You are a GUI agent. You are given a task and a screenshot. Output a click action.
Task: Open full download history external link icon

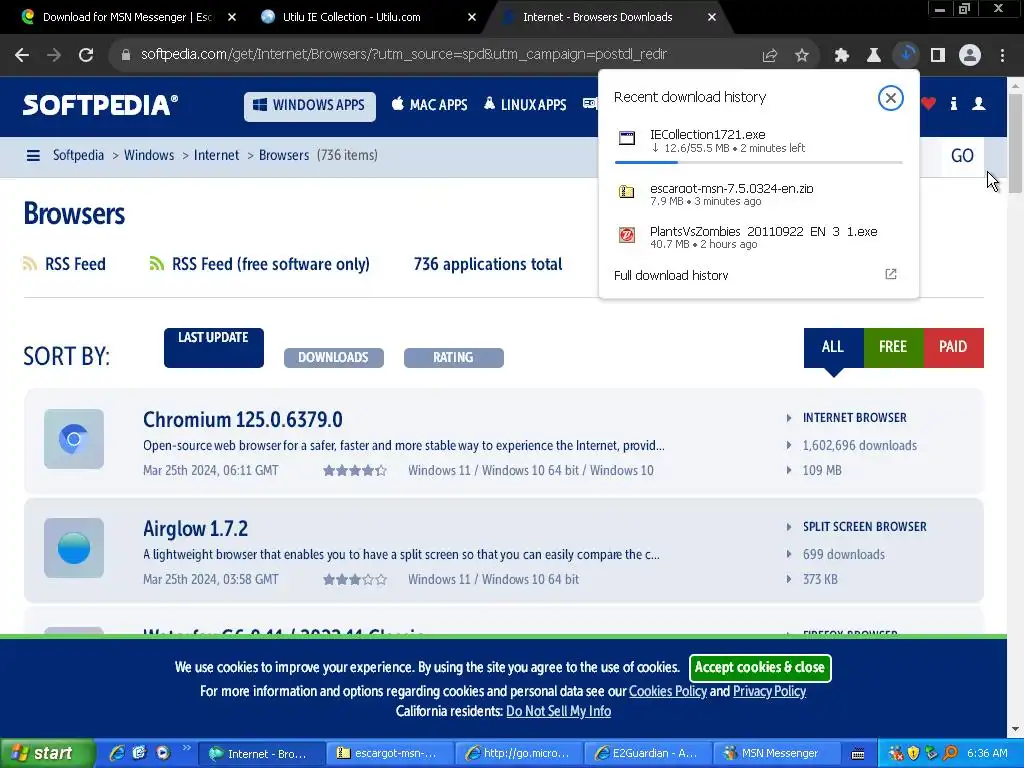(x=891, y=274)
